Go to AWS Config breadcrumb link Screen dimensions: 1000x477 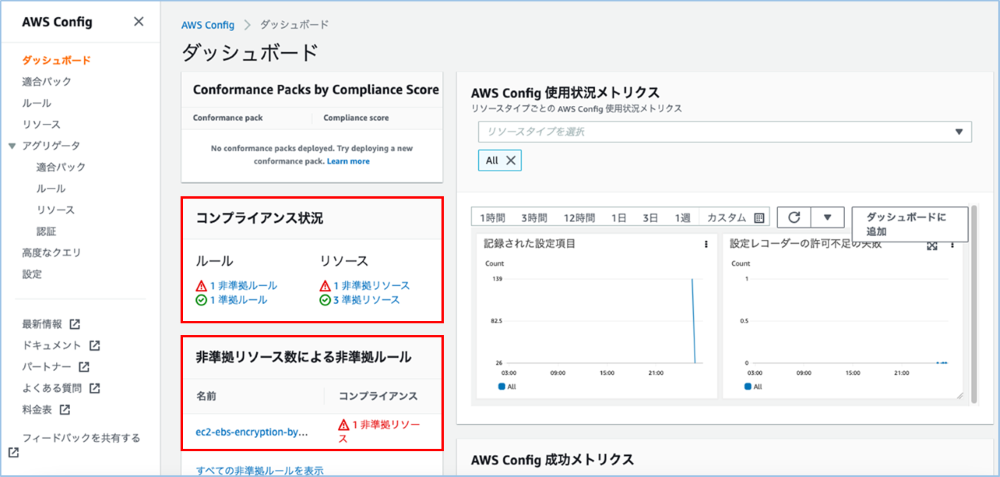point(208,25)
